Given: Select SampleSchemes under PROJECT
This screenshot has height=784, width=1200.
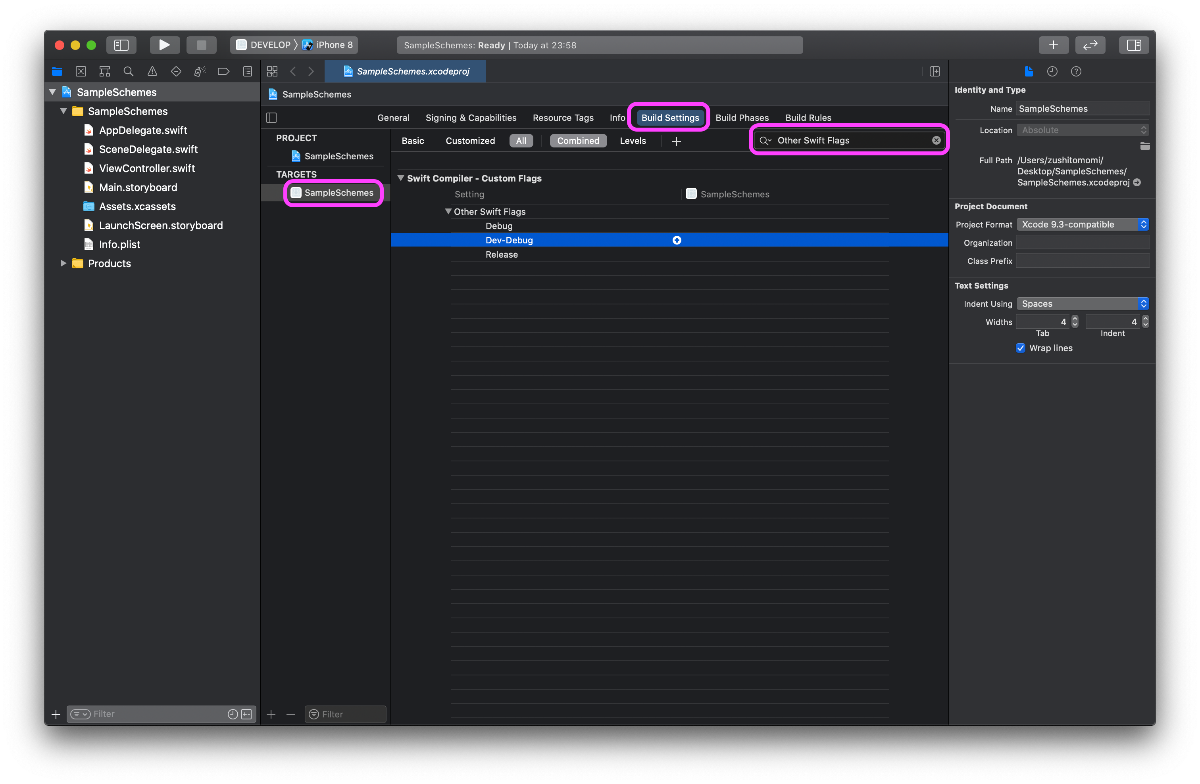Looking at the screenshot, I should [x=331, y=156].
